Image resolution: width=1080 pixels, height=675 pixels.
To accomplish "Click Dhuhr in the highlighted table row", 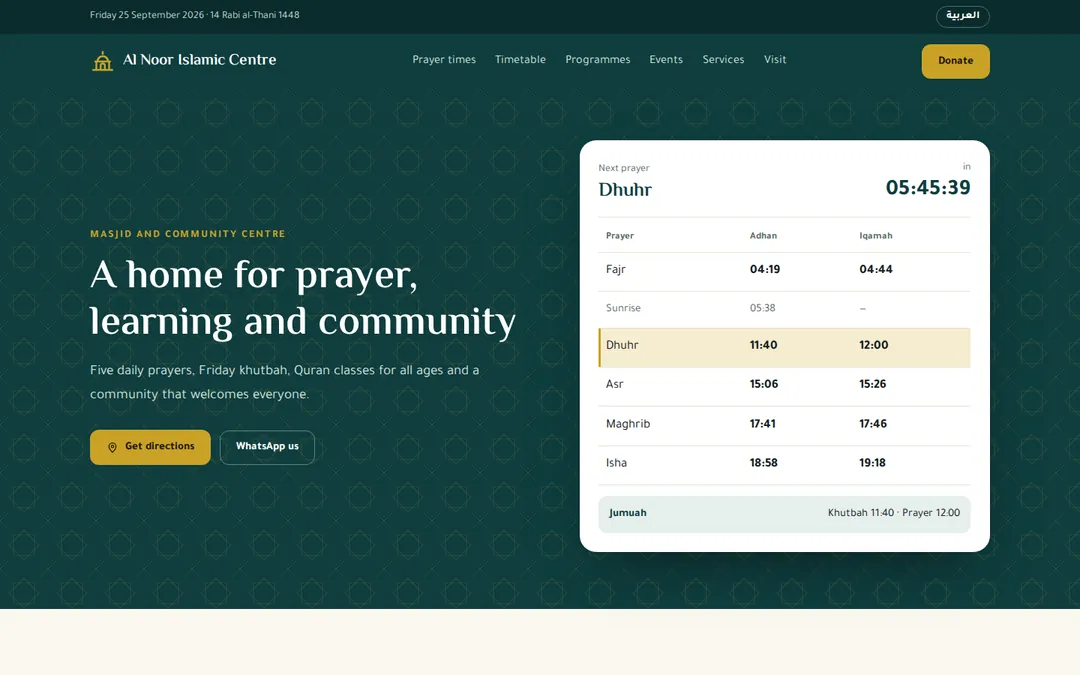I will tap(622, 345).
